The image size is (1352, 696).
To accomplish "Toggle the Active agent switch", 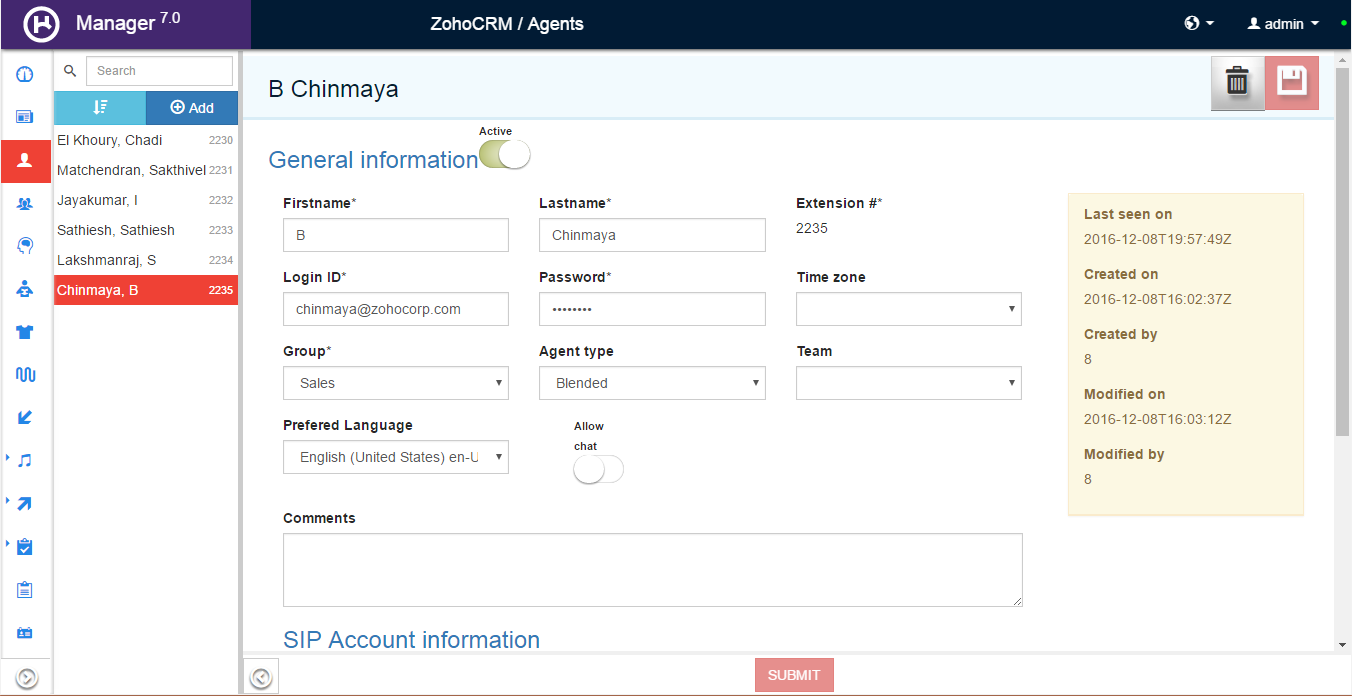I will point(505,155).
